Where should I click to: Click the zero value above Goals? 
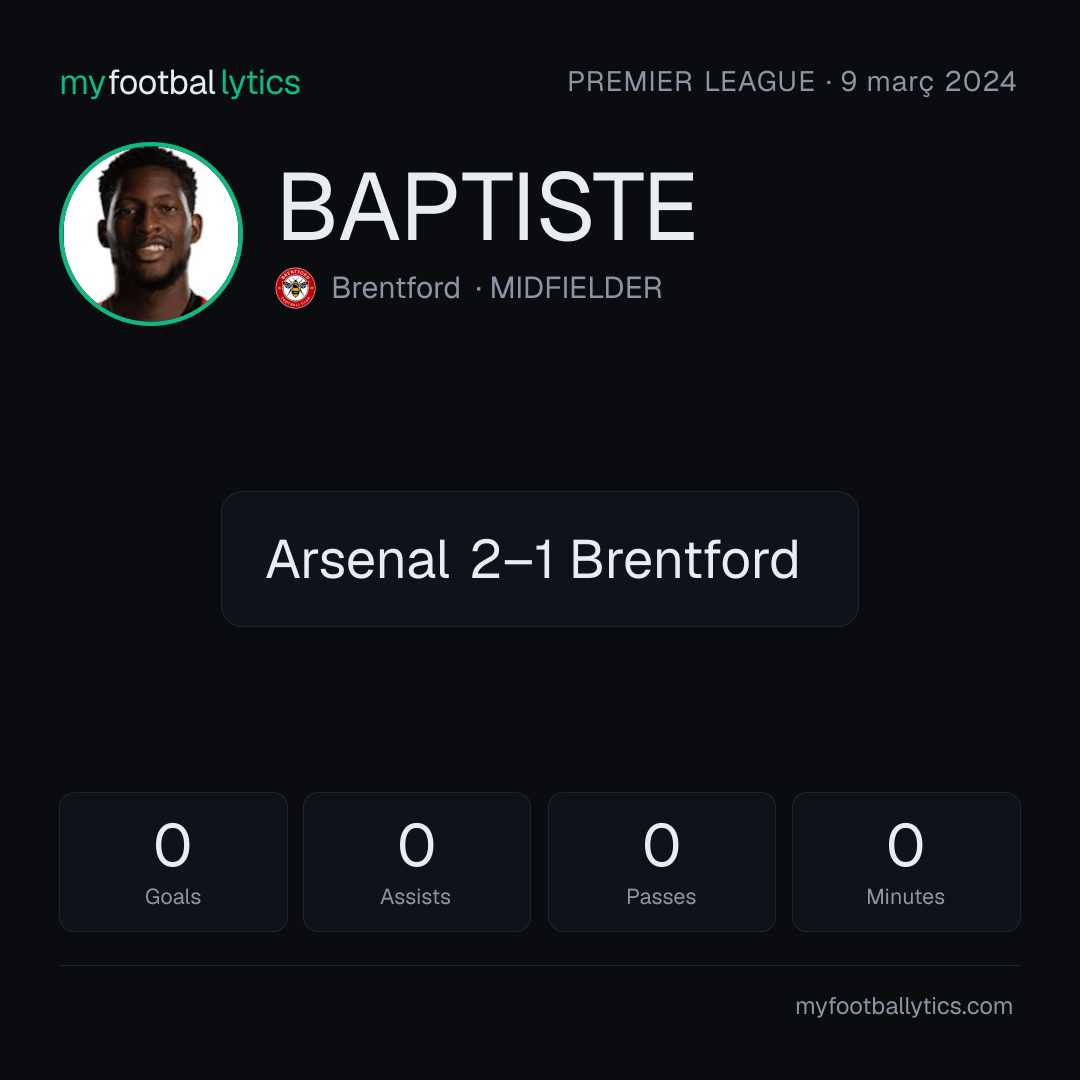point(172,845)
